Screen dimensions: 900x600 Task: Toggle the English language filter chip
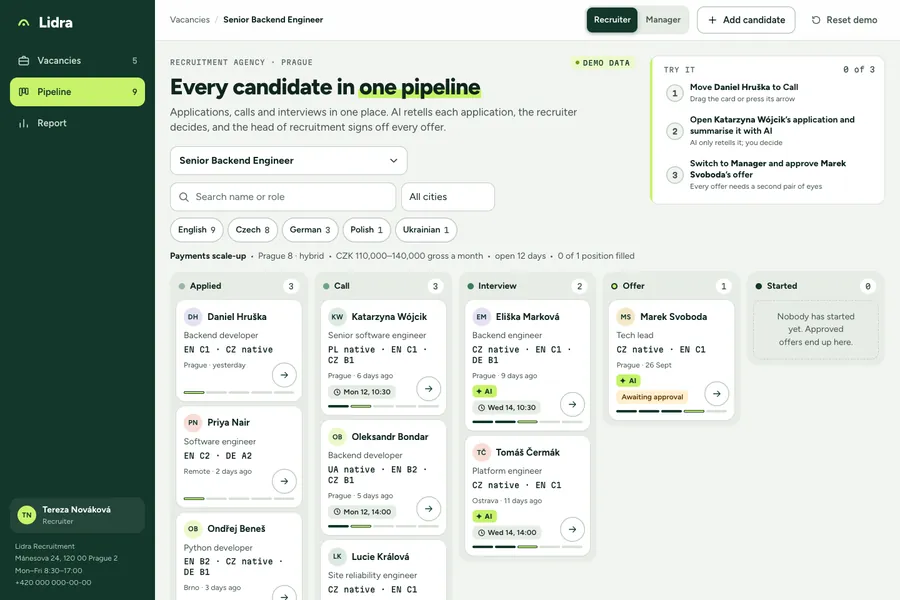(197, 230)
